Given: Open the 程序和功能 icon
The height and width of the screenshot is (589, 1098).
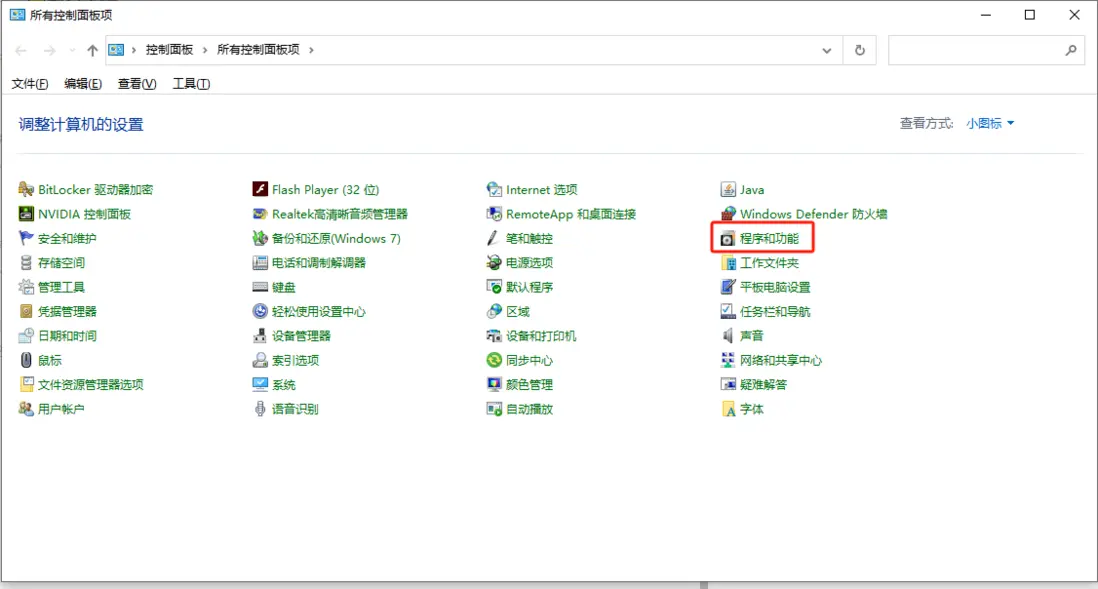Looking at the screenshot, I should coord(728,239).
